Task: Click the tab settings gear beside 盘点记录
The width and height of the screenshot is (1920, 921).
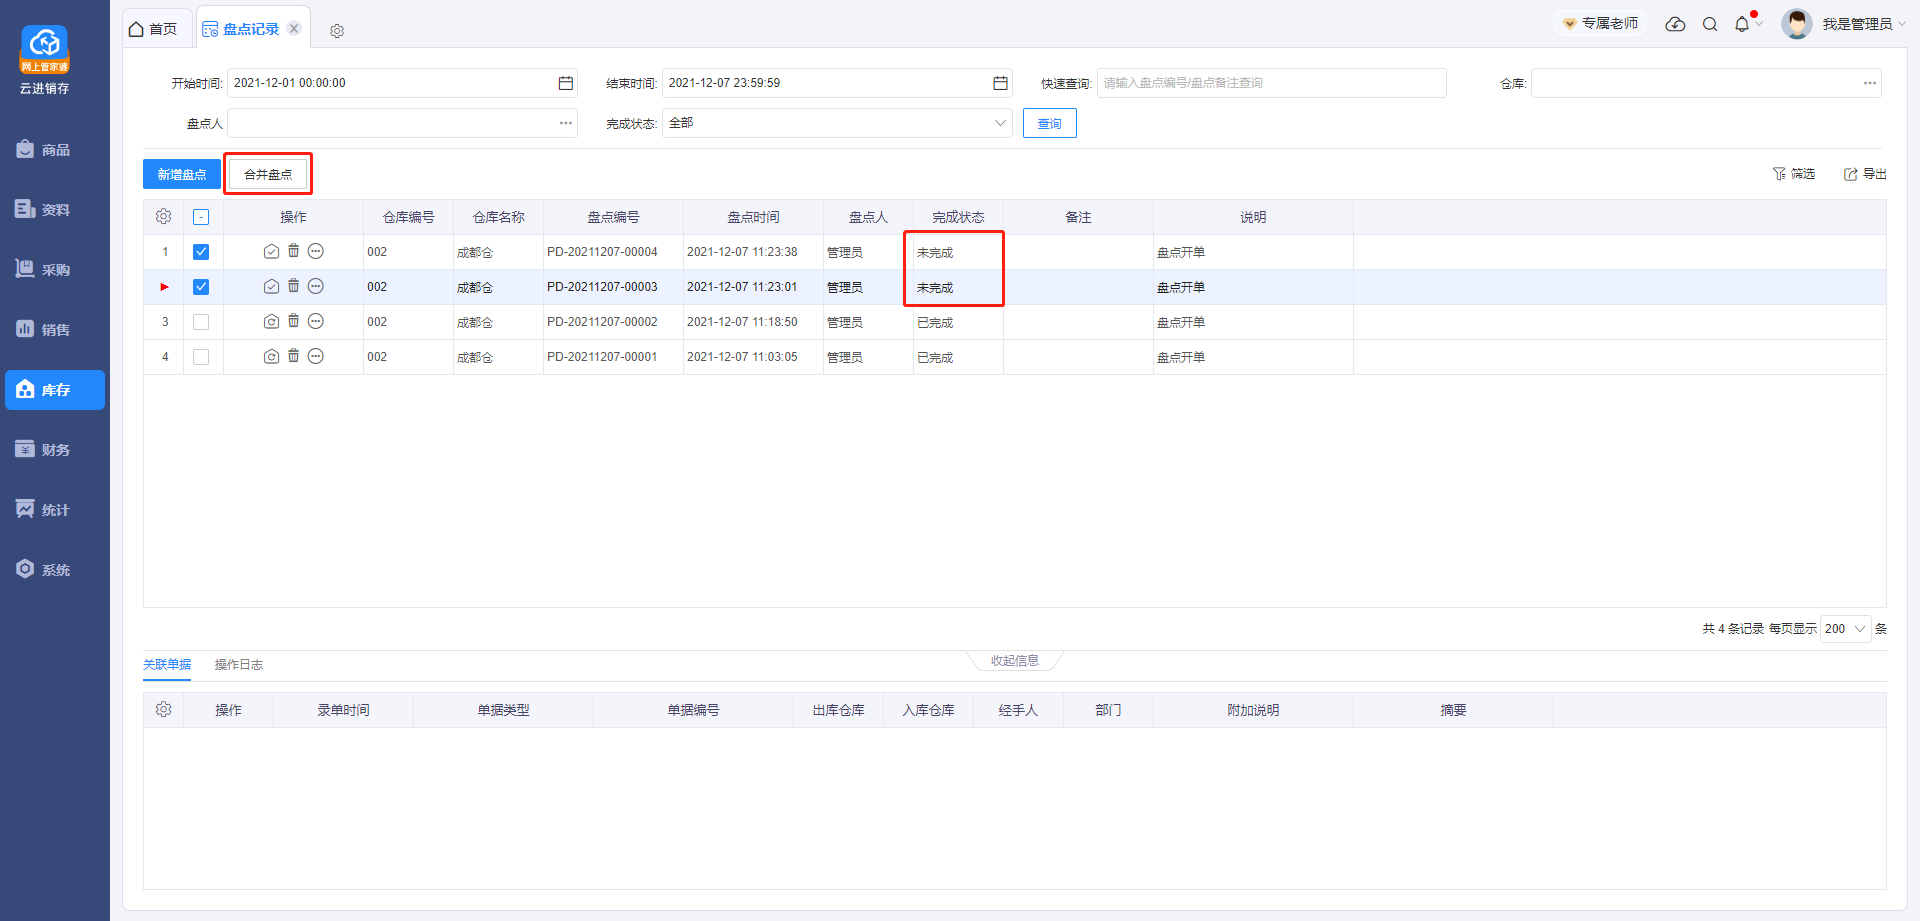Action: coord(337,31)
